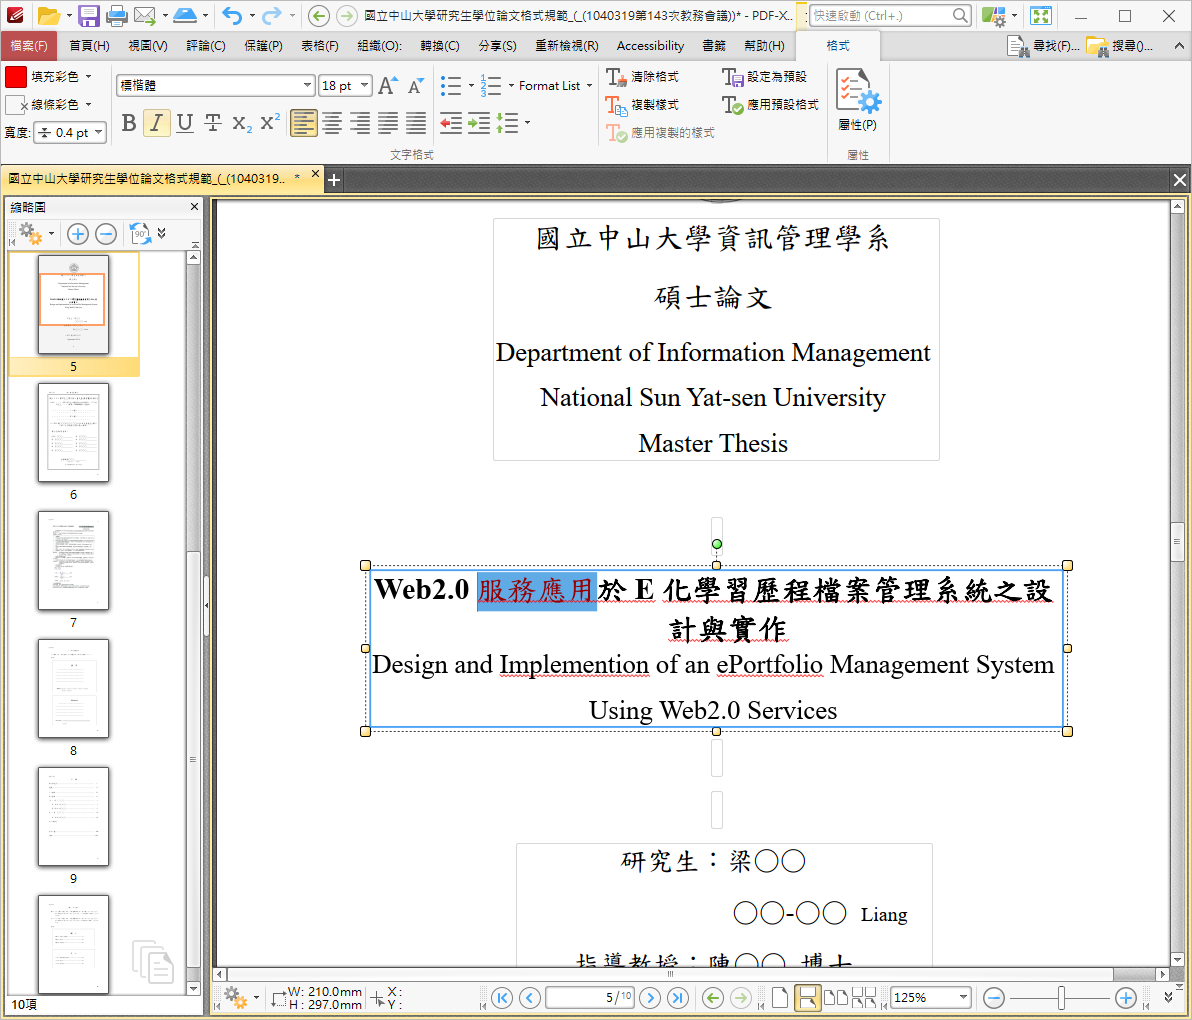Click the Grow font size icon
The image size is (1192, 1020).
[387, 86]
